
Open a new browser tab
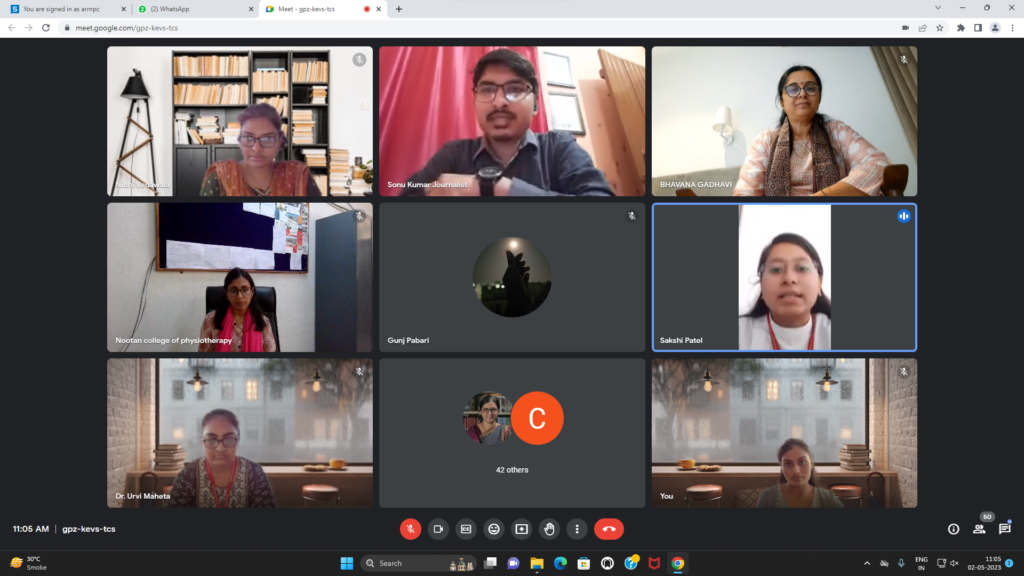tap(399, 9)
